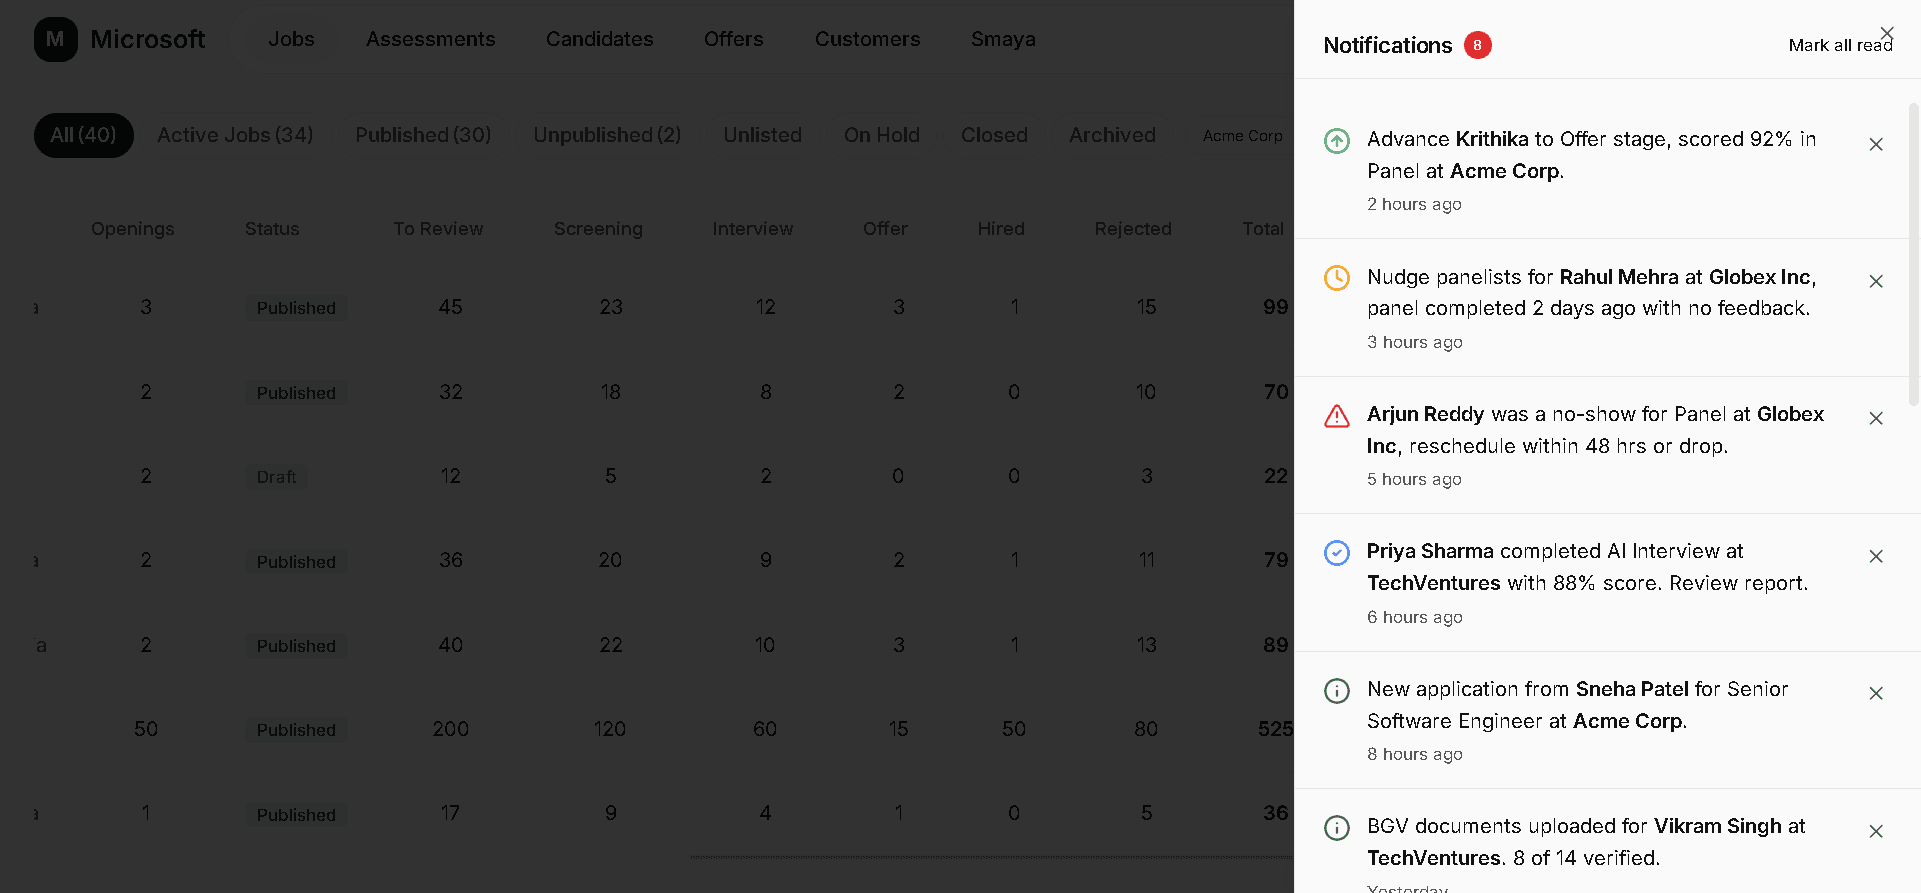The image size is (1921, 893).
Task: Click the Offer column header
Action: tap(885, 229)
